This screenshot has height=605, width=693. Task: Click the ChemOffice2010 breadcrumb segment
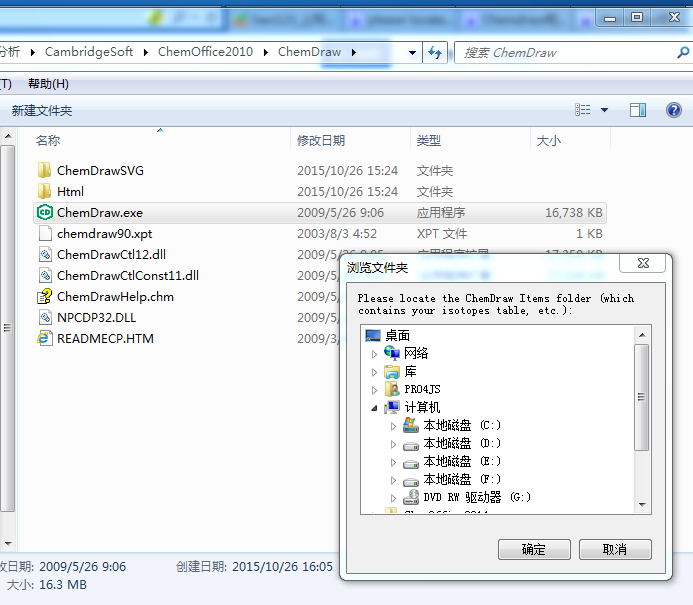tap(205, 52)
